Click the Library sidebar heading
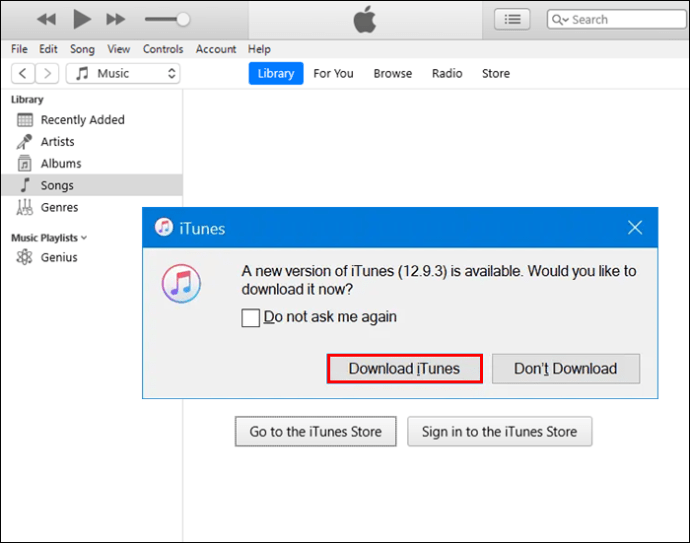 27,99
